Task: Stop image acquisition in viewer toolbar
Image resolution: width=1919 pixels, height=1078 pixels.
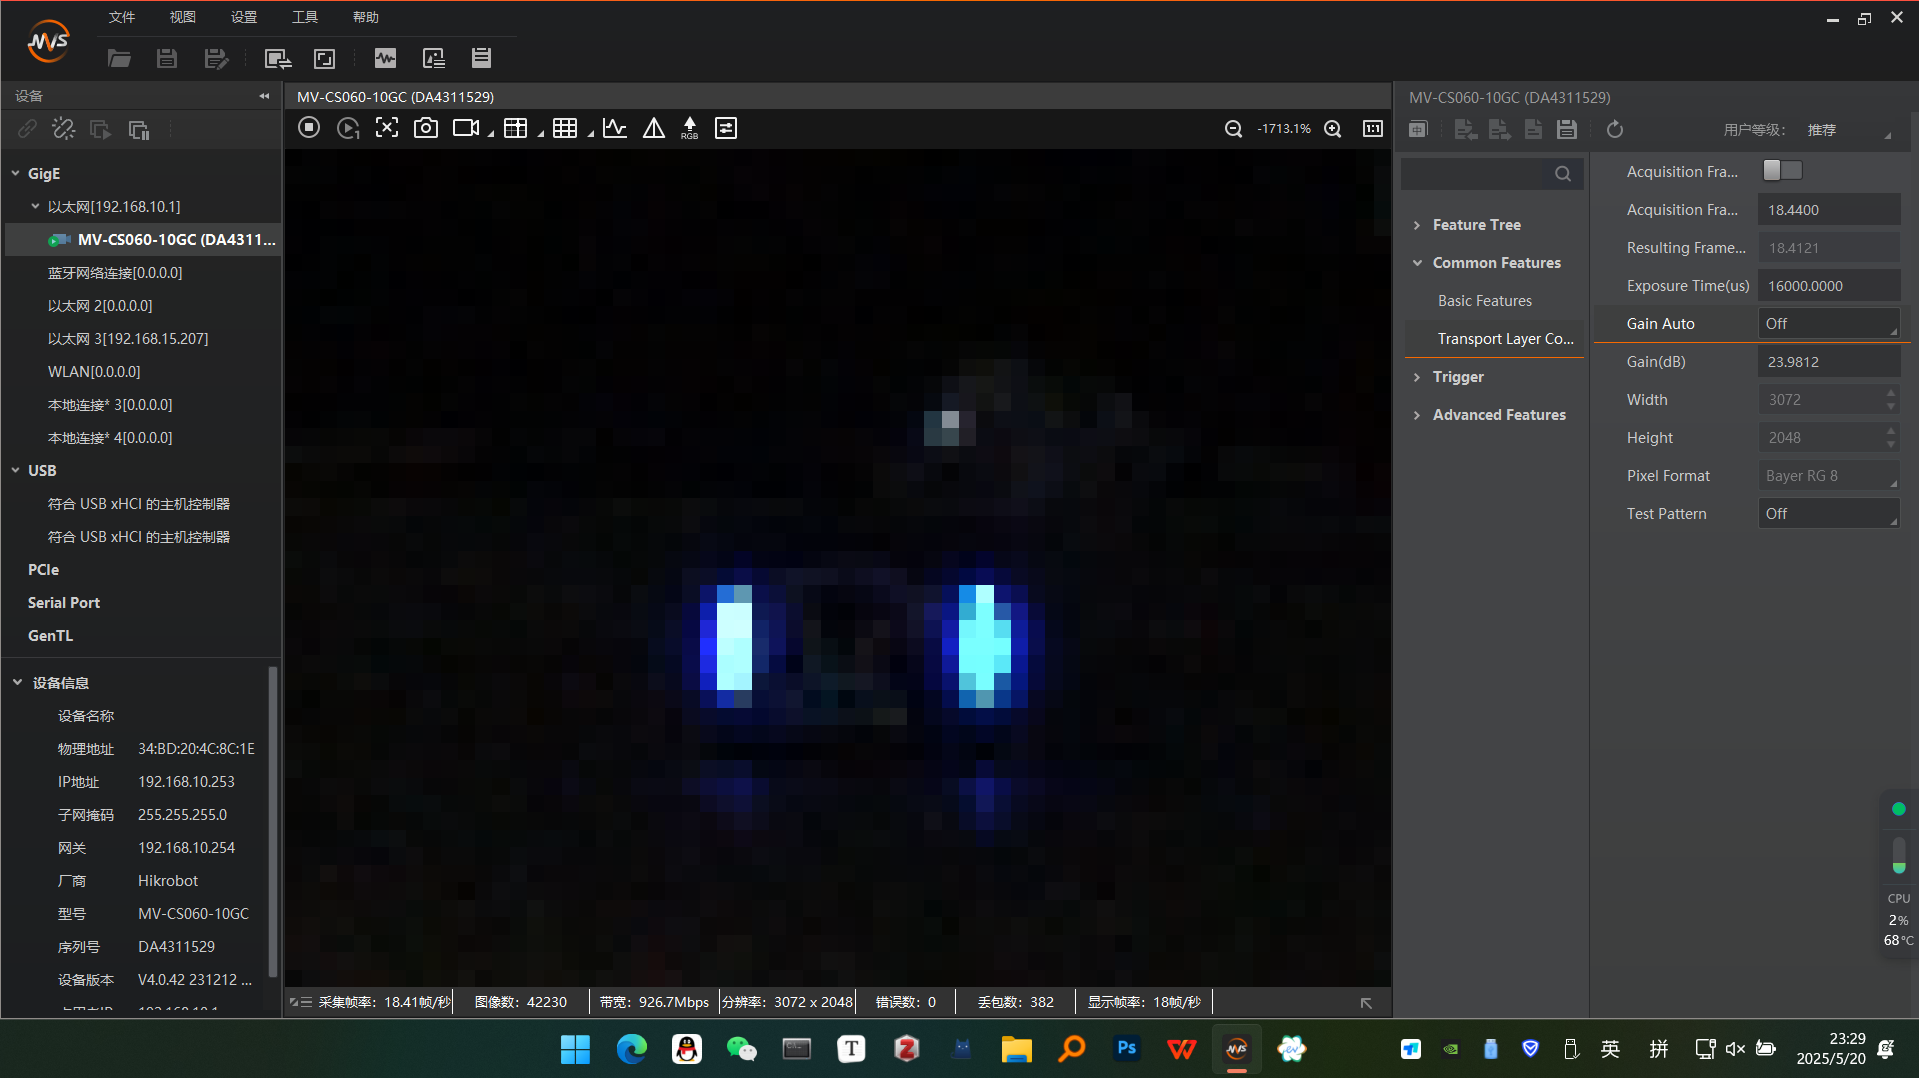Action: click(x=309, y=128)
